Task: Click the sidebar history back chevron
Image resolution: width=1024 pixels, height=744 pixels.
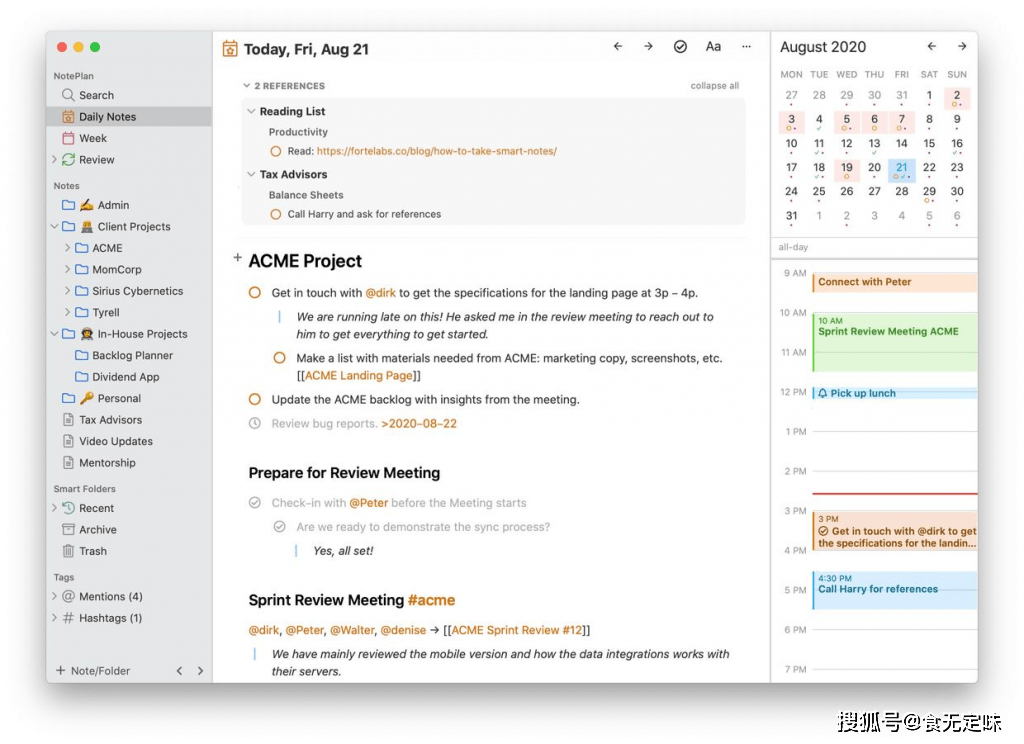Action: [x=179, y=671]
